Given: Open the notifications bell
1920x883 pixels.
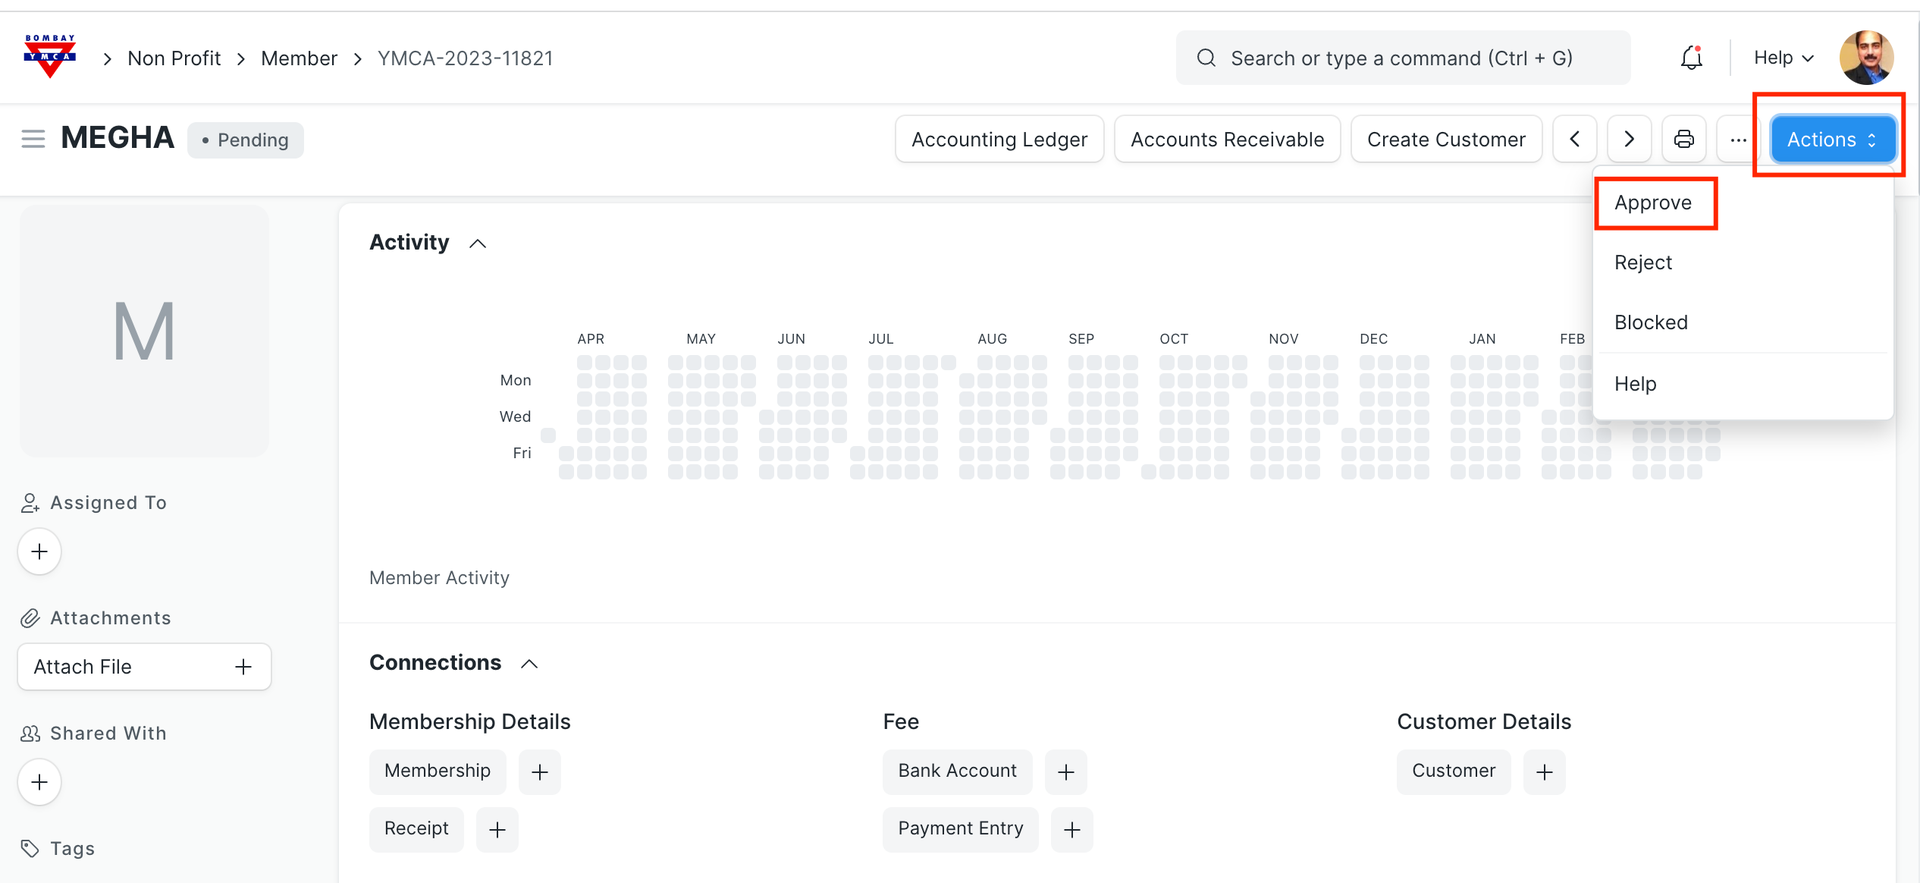Looking at the screenshot, I should (x=1691, y=58).
